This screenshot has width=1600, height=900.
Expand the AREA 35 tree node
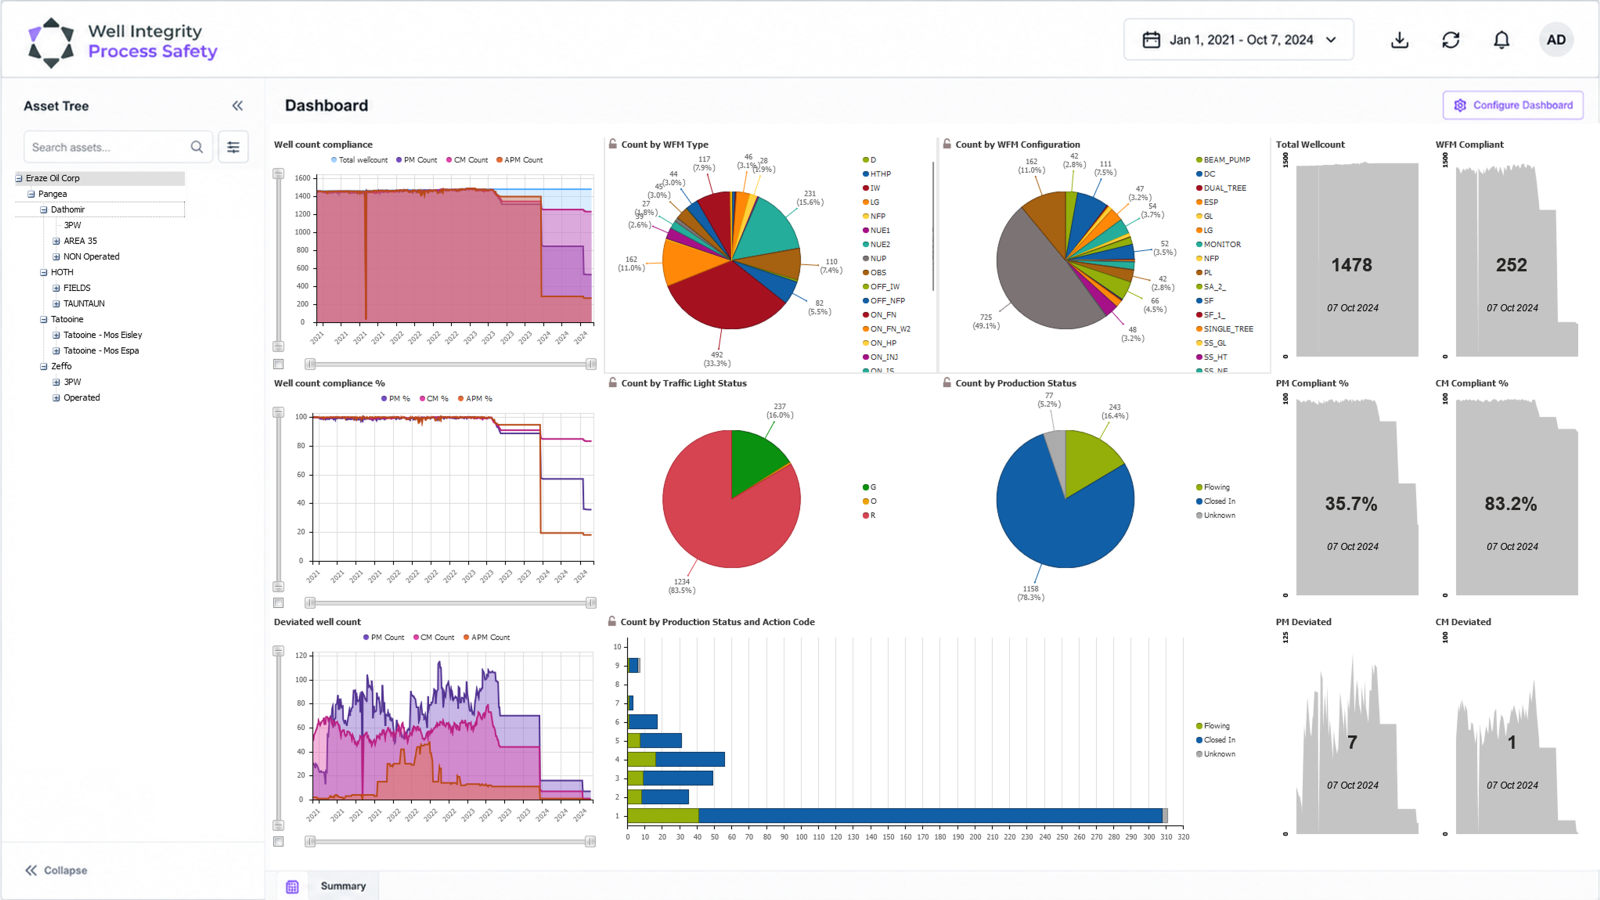tap(56, 241)
